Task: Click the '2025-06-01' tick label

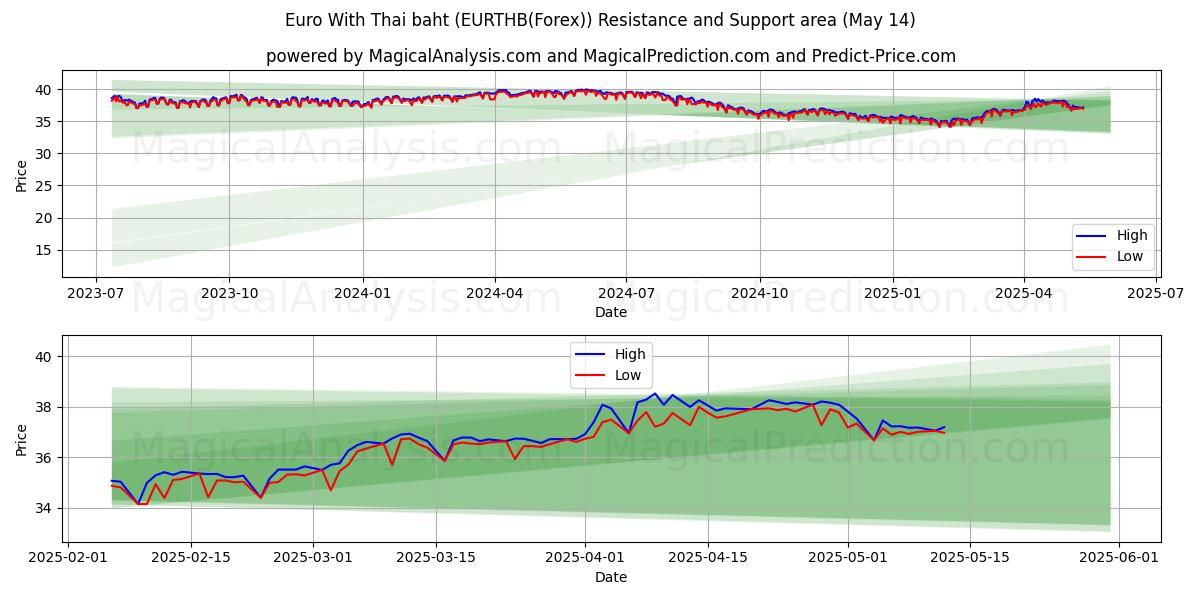Action: [1120, 558]
